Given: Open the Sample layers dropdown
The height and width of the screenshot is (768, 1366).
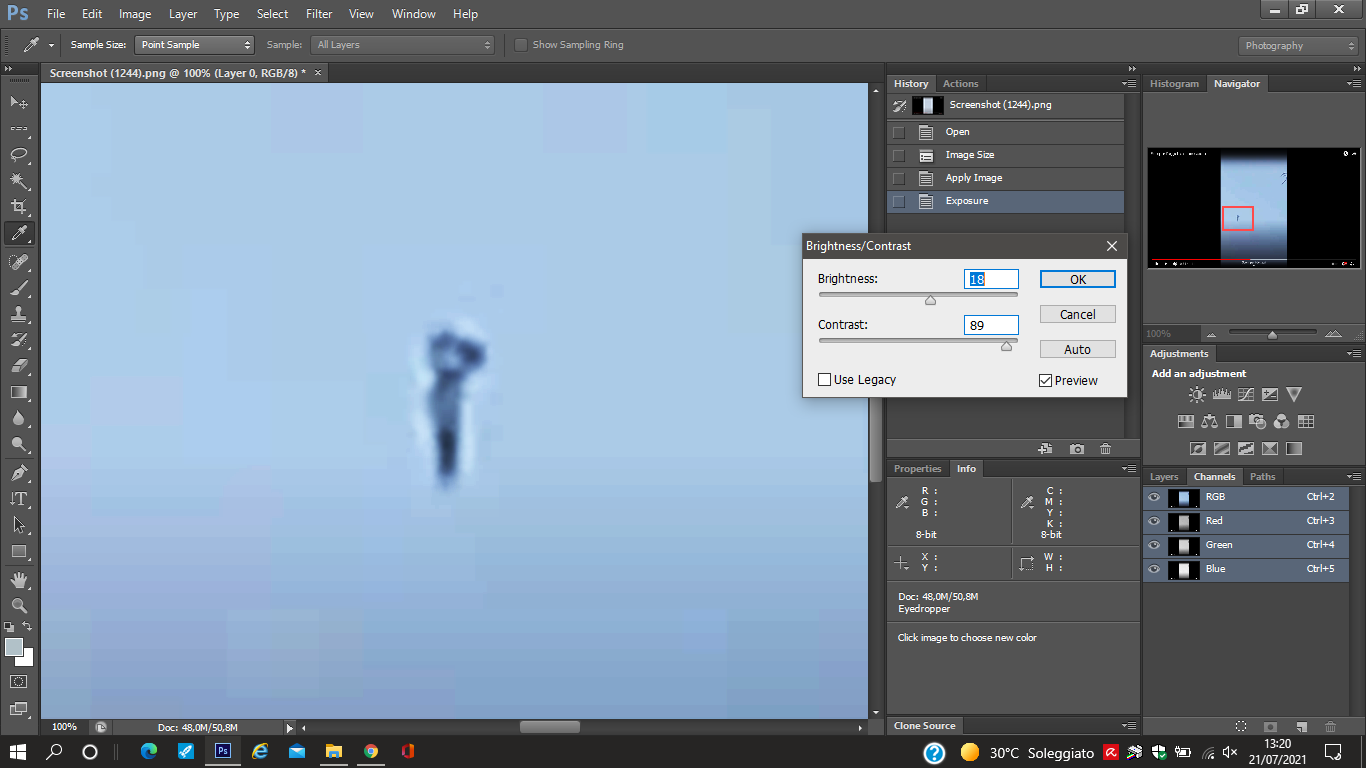Looking at the screenshot, I should click(403, 45).
